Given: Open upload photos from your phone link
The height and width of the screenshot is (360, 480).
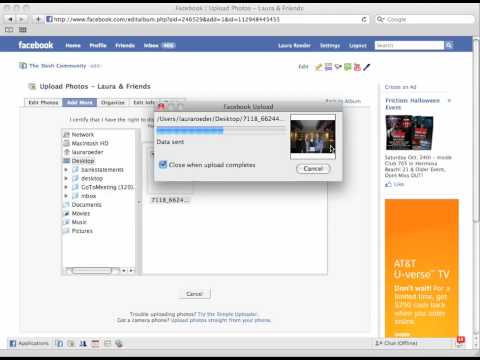Looking at the screenshot, I should coord(221,320).
